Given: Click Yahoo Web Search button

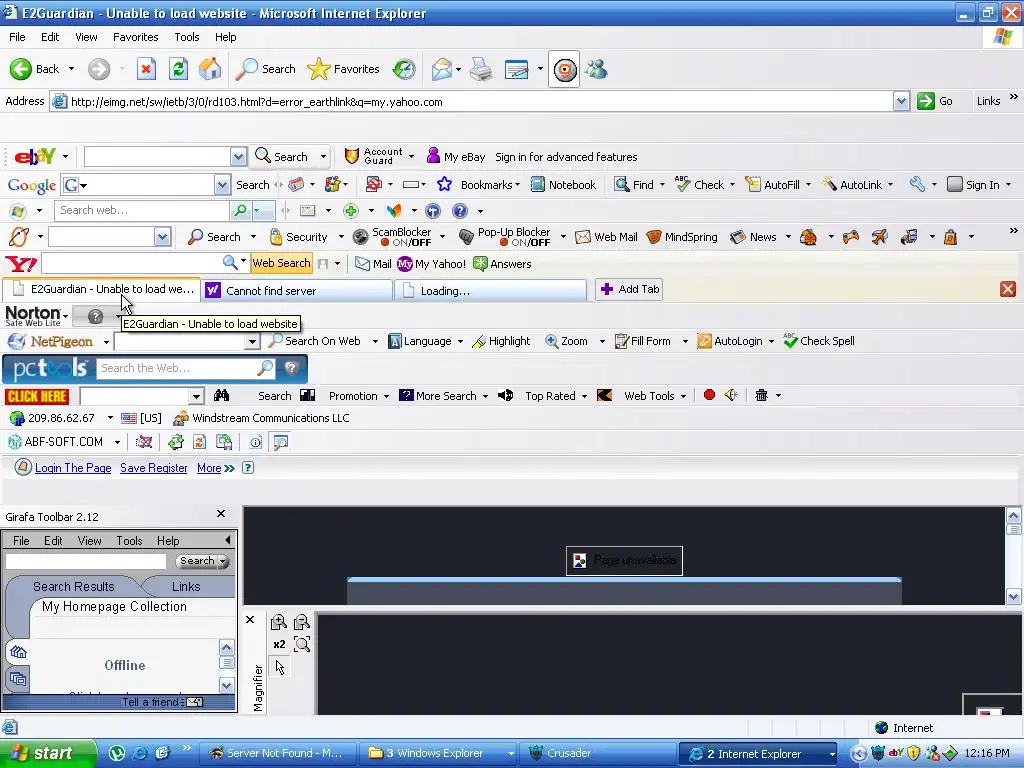Looking at the screenshot, I should [281, 263].
